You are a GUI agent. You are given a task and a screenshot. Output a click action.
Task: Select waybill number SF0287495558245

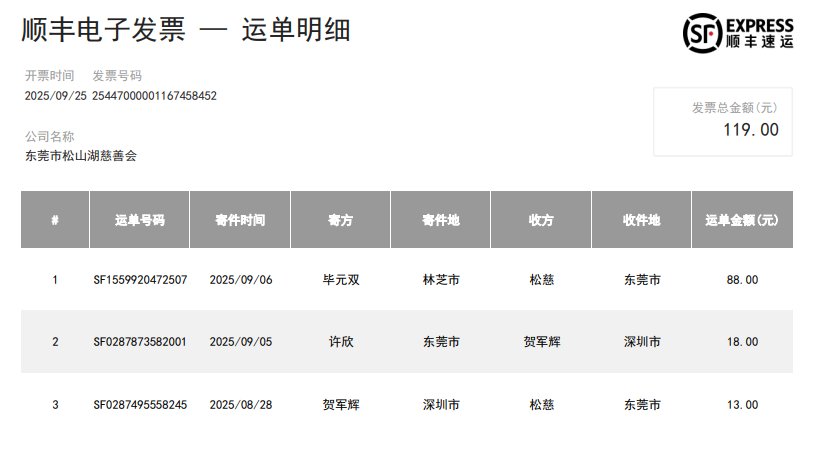pos(140,405)
